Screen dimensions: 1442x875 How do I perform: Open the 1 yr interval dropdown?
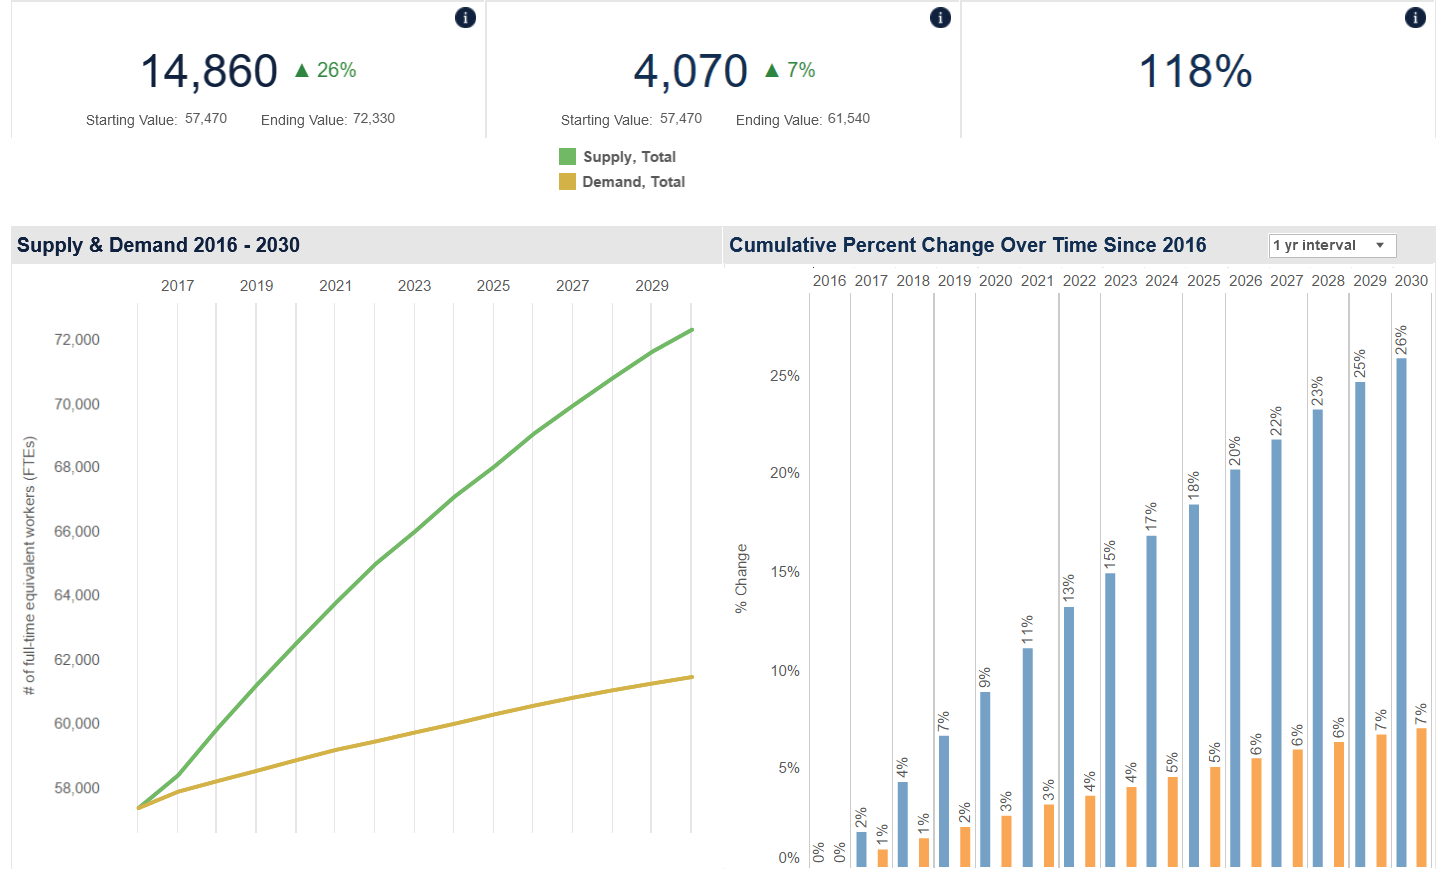click(1331, 245)
